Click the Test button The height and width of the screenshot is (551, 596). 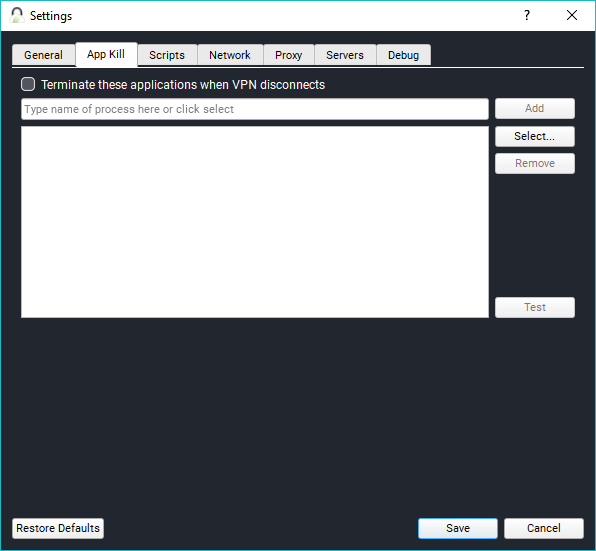(535, 307)
